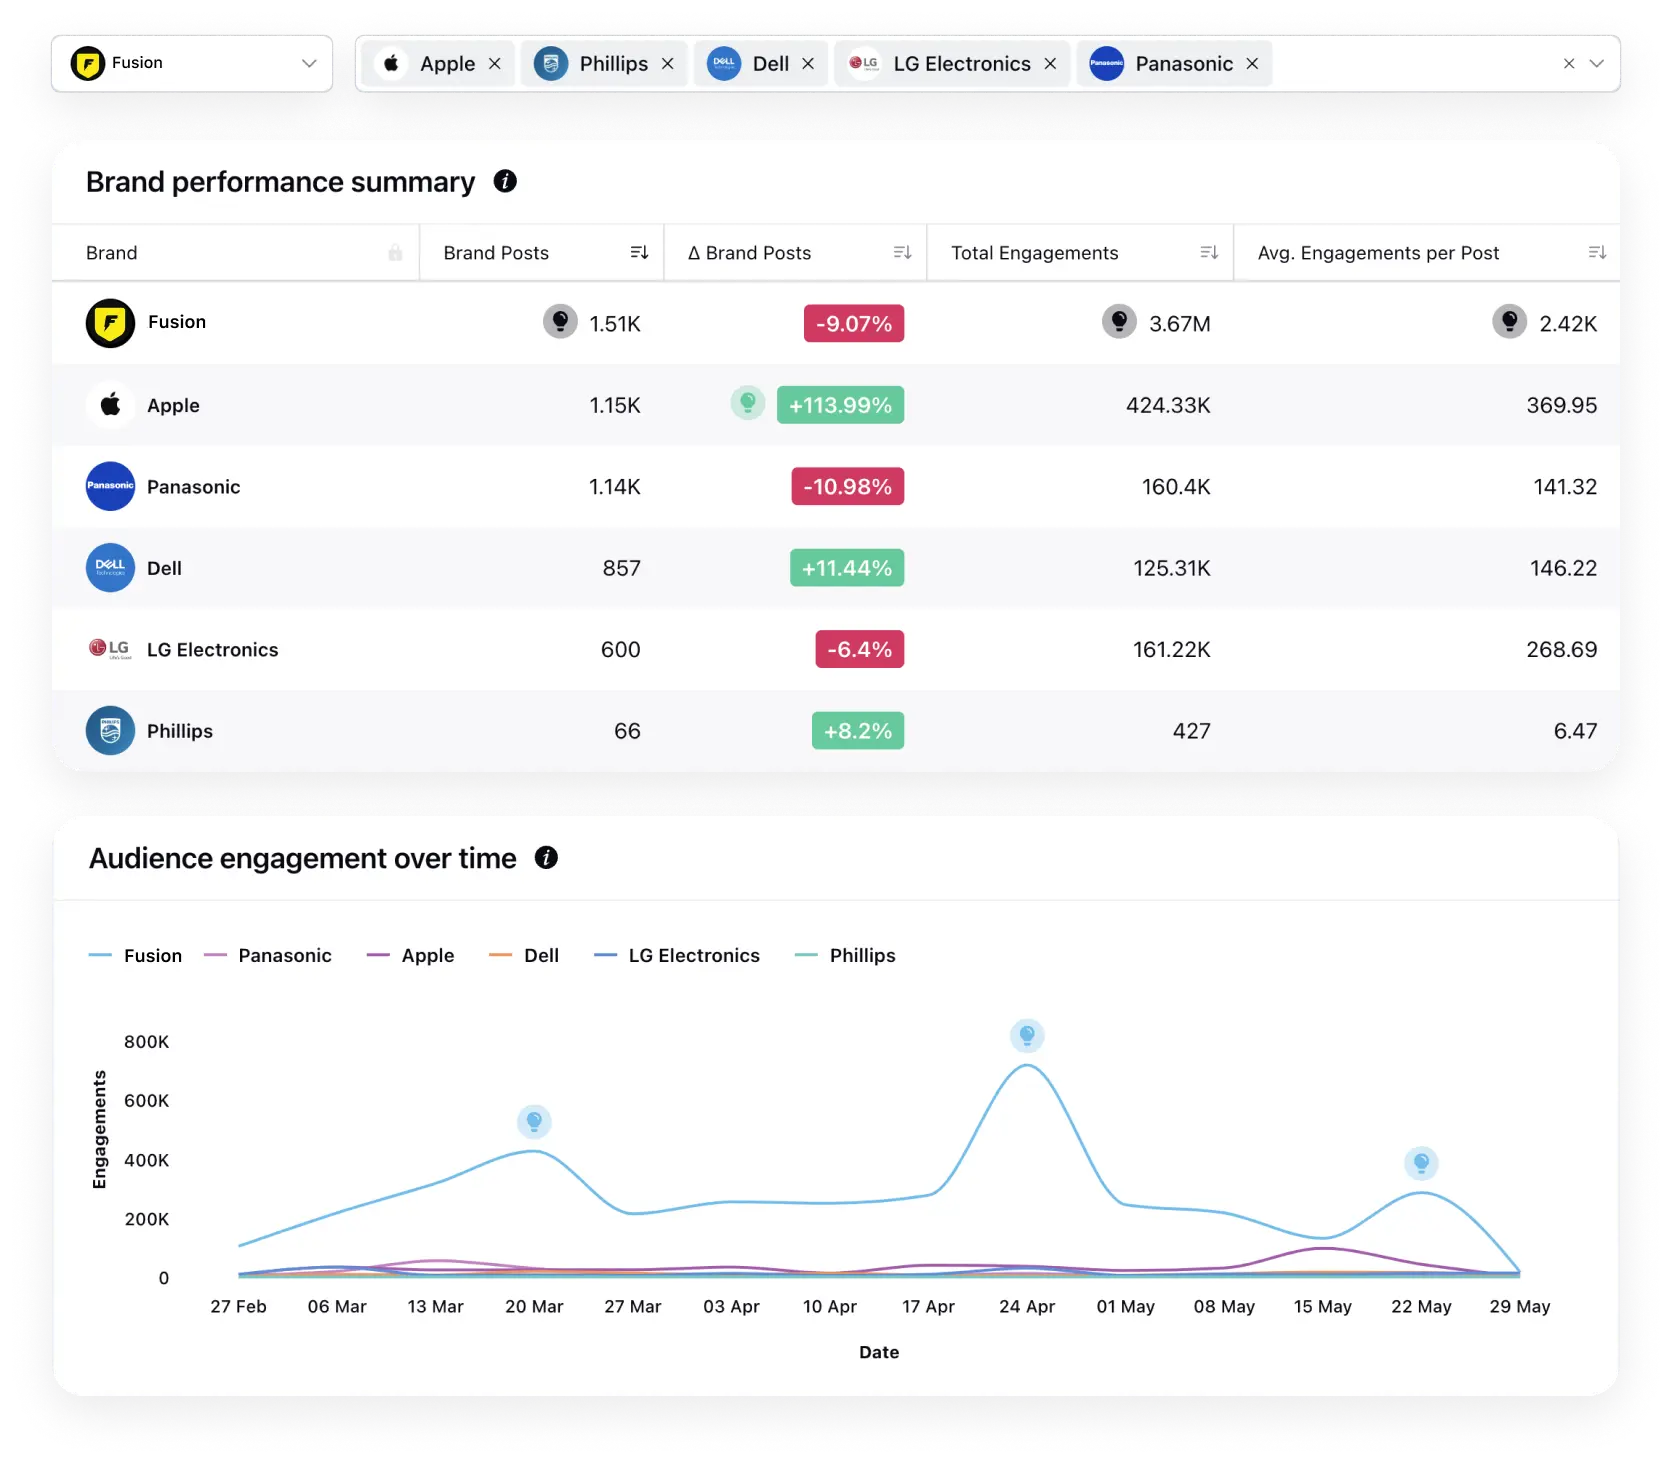The width and height of the screenshot is (1668, 1458).
Task: Click Apple's 424.33K total engagements value
Action: click(x=1168, y=405)
